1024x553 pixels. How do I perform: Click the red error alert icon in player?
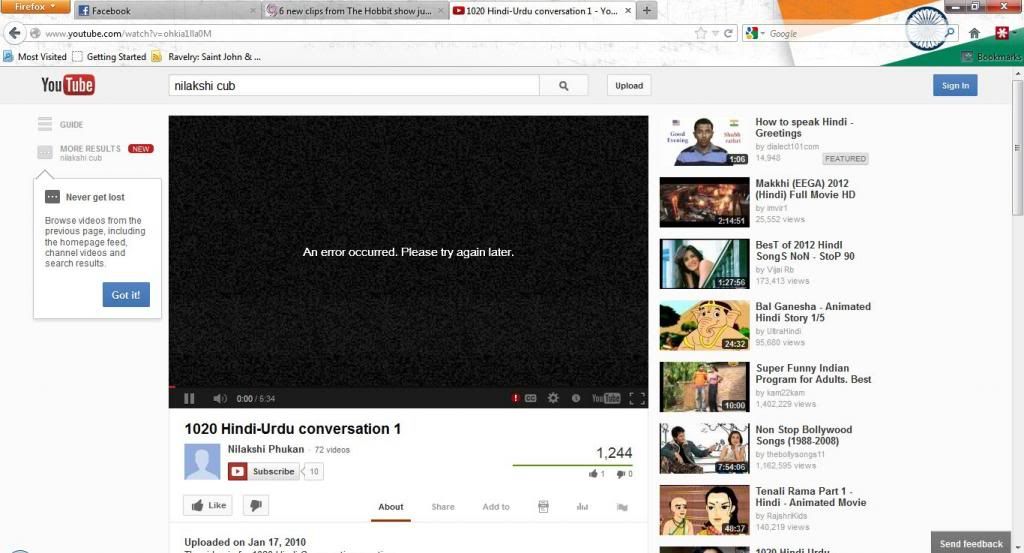[515, 398]
